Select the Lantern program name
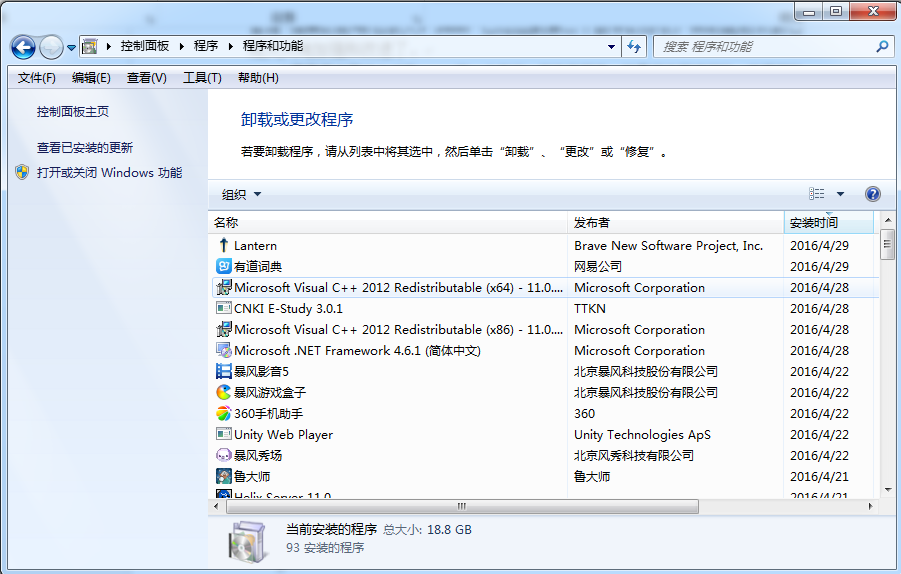901x574 pixels. [x=255, y=246]
